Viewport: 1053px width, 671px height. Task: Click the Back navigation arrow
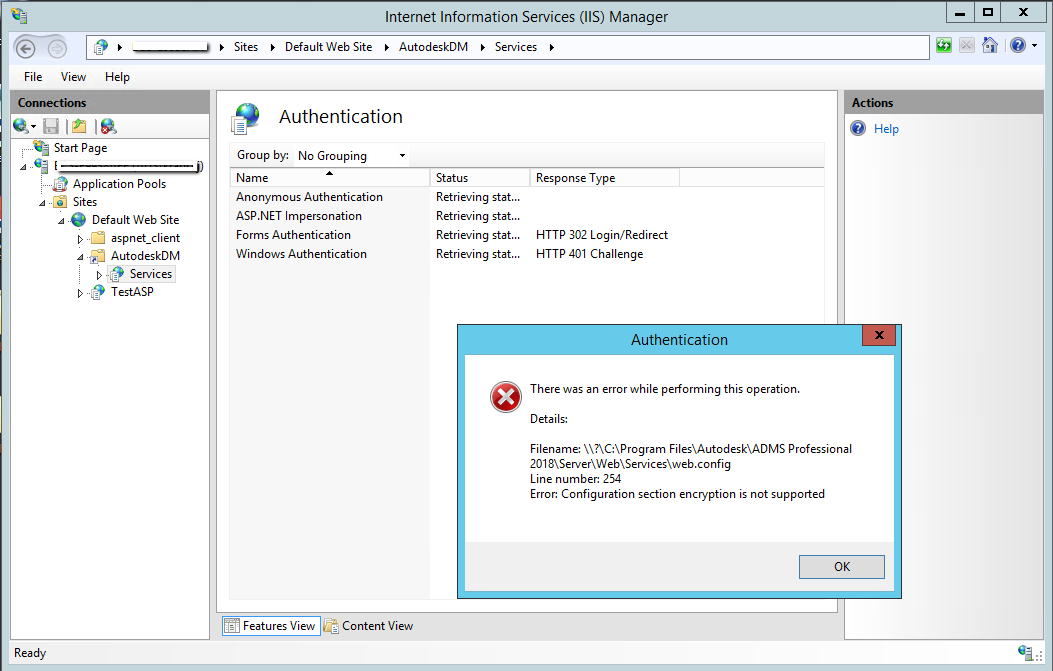(26, 48)
